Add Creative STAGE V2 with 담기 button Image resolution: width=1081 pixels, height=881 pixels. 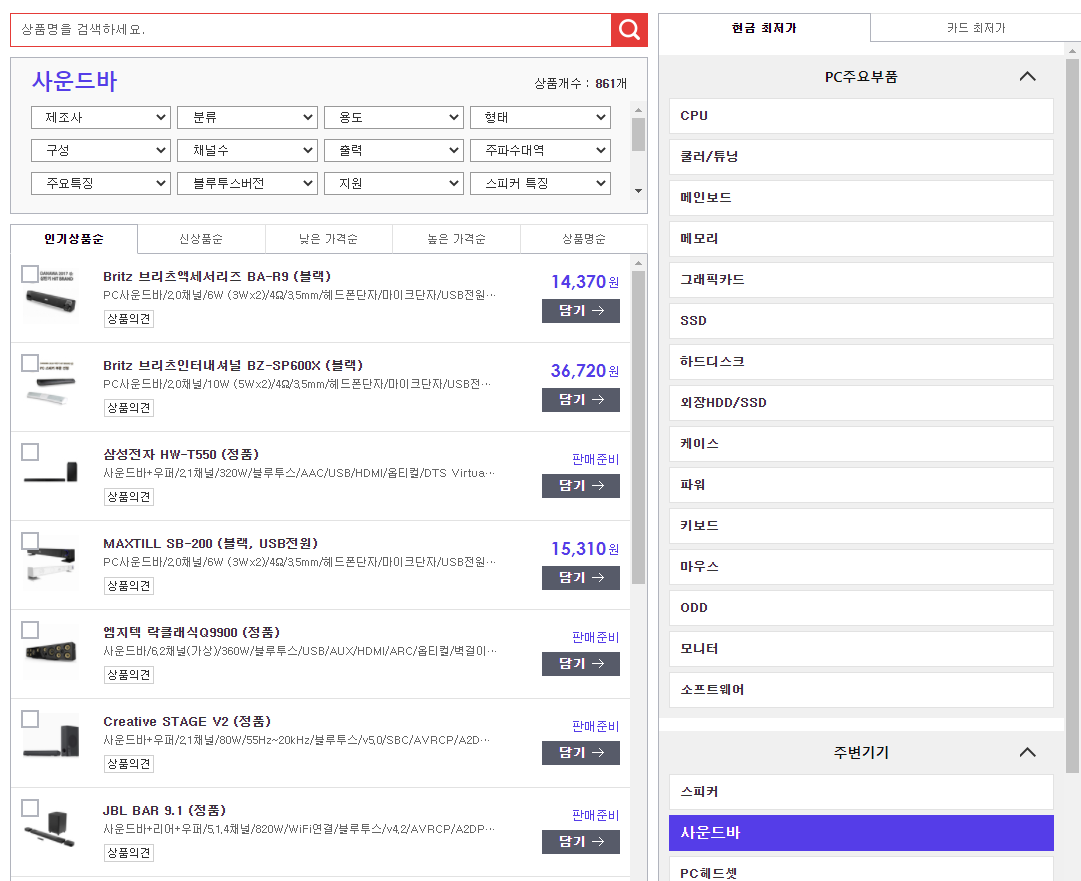(580, 753)
